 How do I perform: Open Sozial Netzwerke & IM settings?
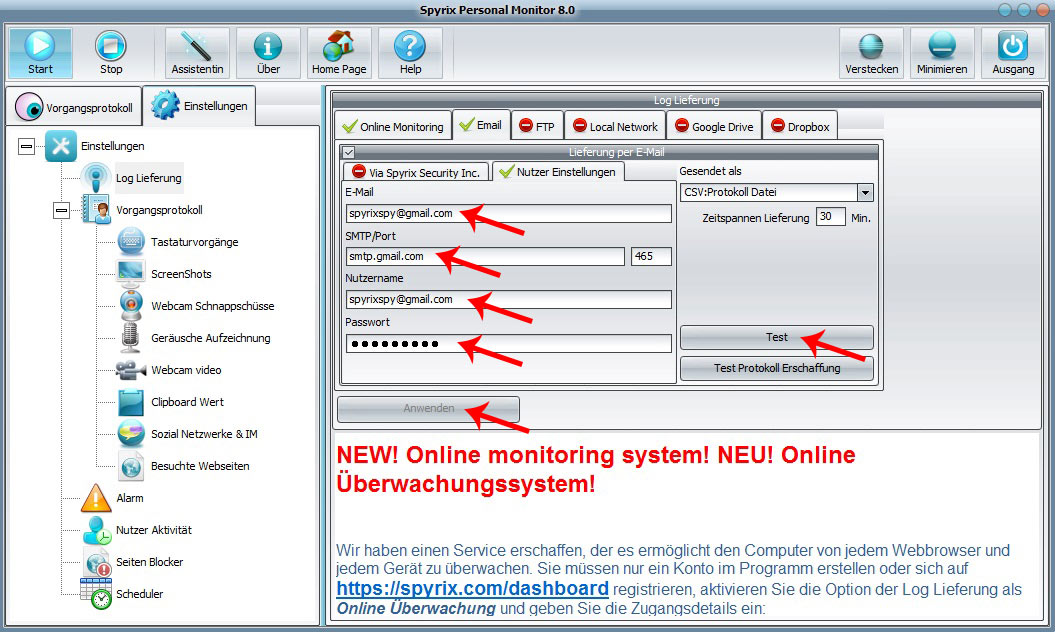click(x=205, y=434)
